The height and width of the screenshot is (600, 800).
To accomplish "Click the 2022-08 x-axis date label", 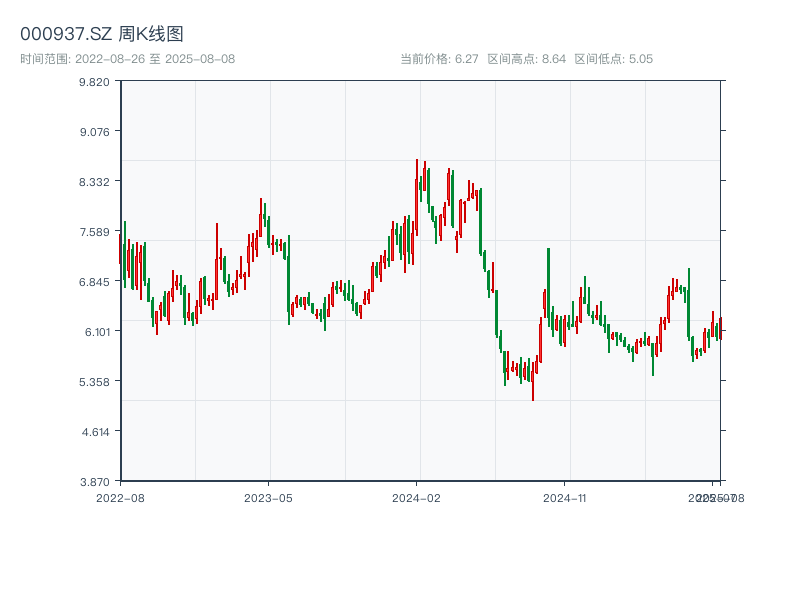I will click(120, 497).
